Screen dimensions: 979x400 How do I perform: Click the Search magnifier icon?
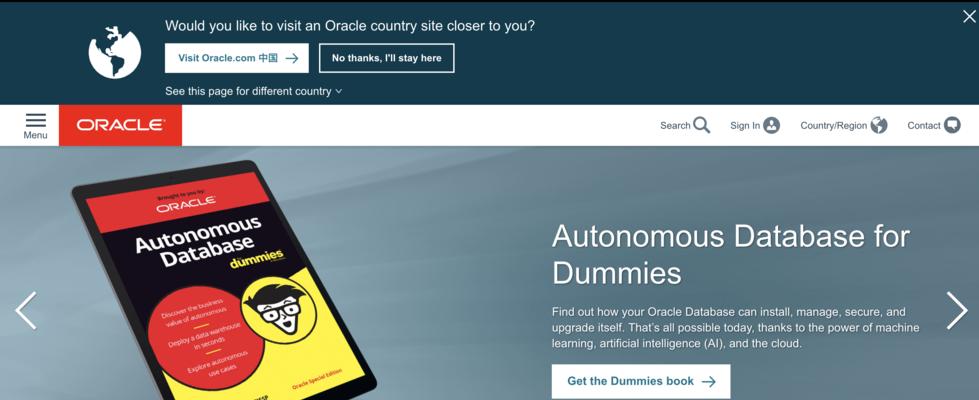(x=702, y=125)
